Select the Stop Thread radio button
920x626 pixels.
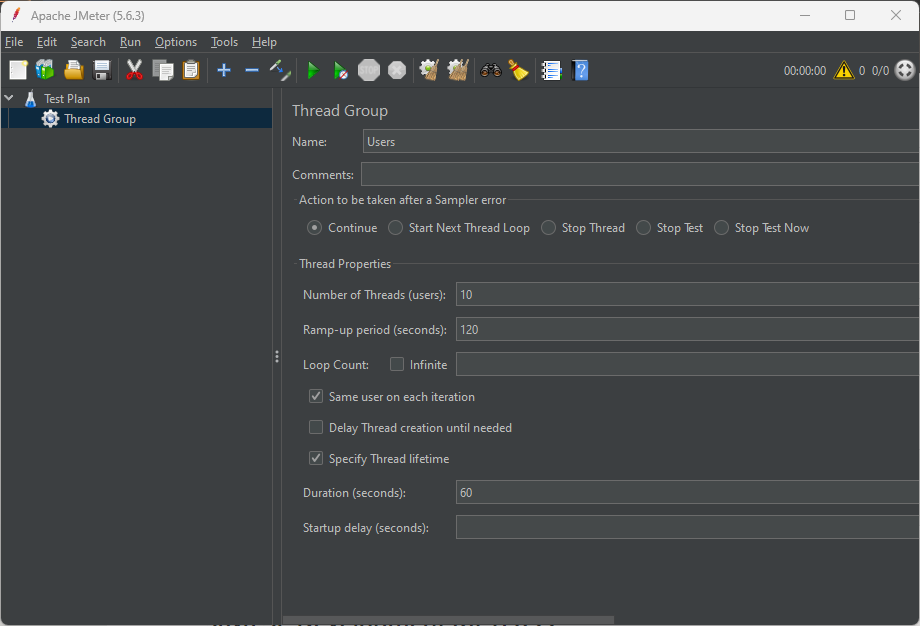[549, 228]
